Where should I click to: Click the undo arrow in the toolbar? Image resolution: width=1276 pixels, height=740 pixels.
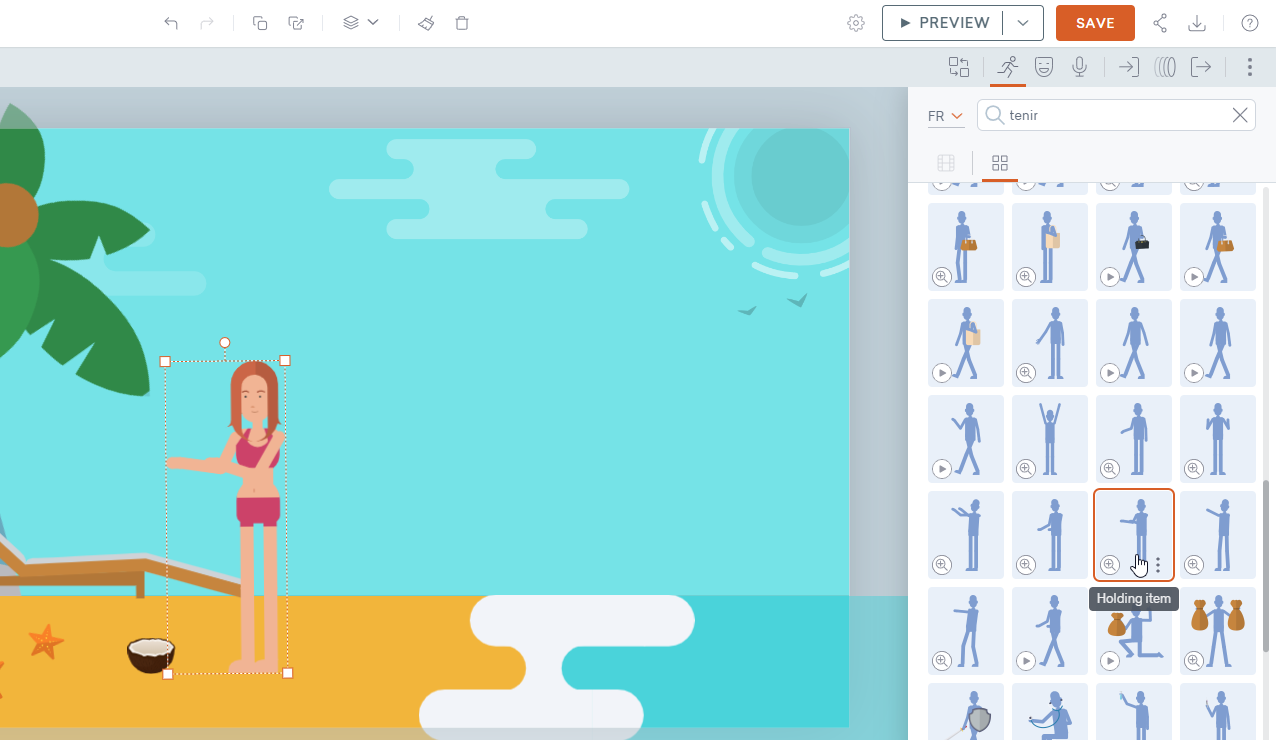click(x=171, y=23)
